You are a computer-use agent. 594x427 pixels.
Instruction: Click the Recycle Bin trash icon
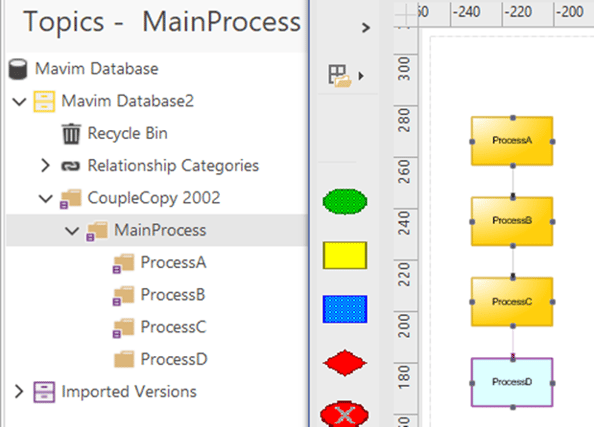click(x=71, y=134)
